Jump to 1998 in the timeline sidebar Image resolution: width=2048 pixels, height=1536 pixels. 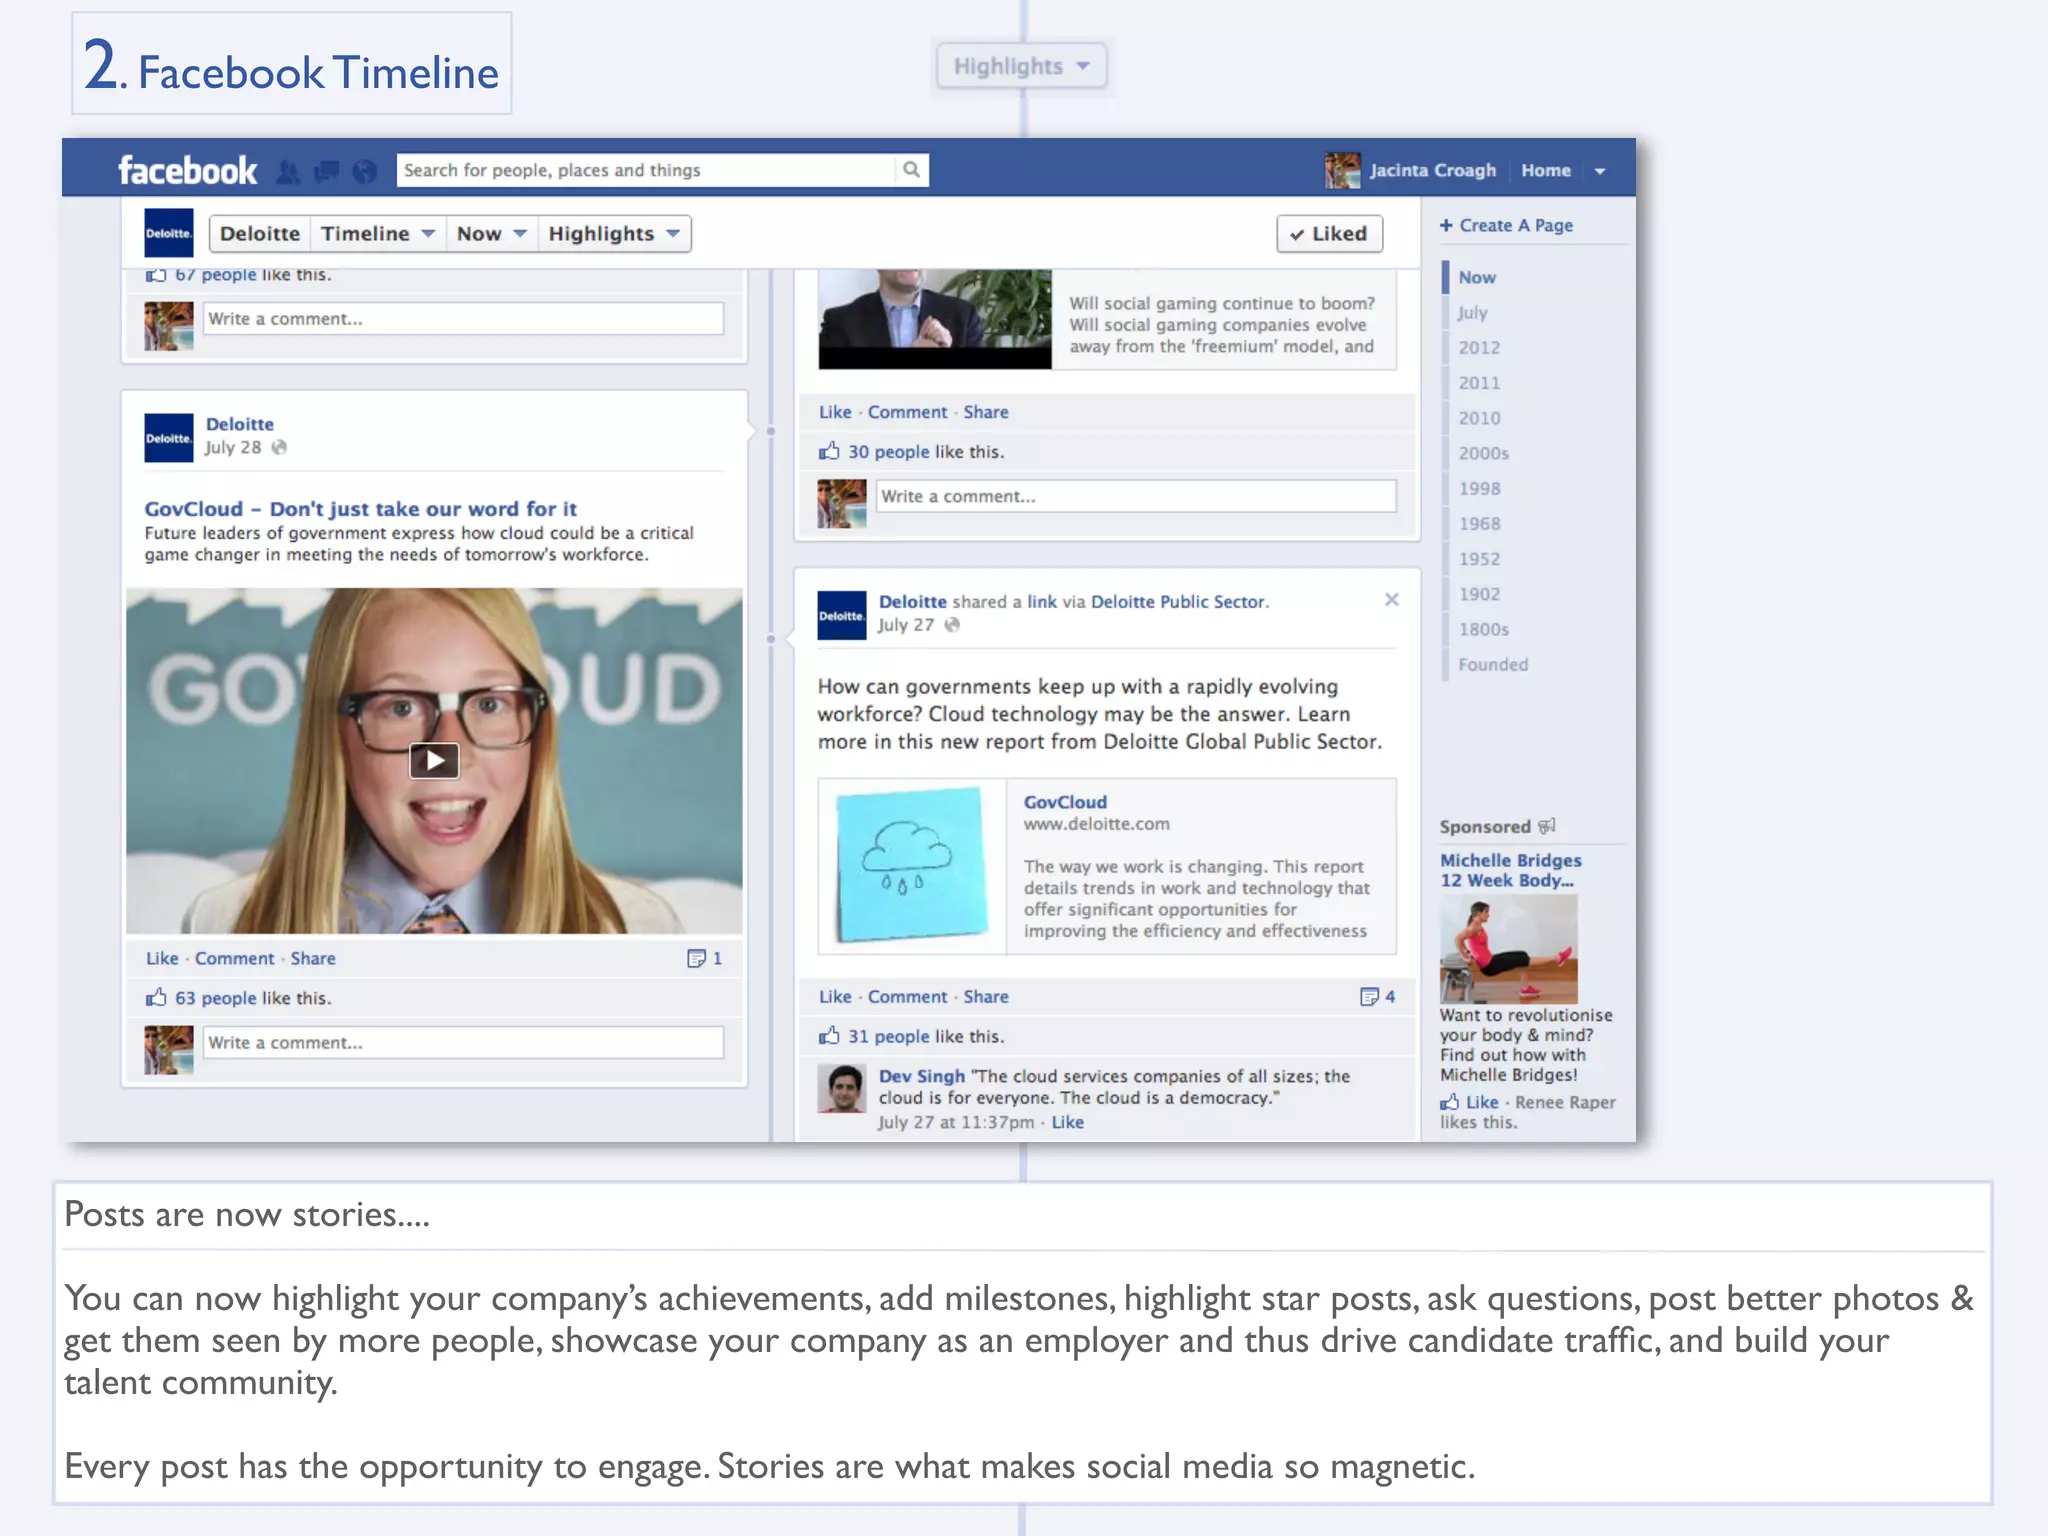(1478, 488)
